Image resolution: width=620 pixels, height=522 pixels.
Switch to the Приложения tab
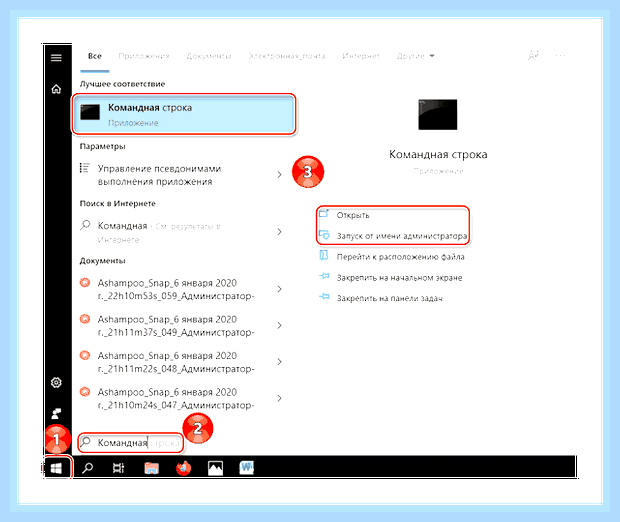(x=144, y=56)
